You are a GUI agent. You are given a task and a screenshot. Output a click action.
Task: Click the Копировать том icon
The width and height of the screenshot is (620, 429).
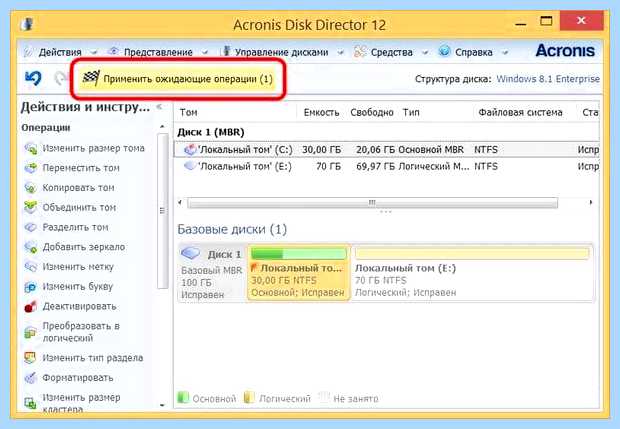click(30, 187)
